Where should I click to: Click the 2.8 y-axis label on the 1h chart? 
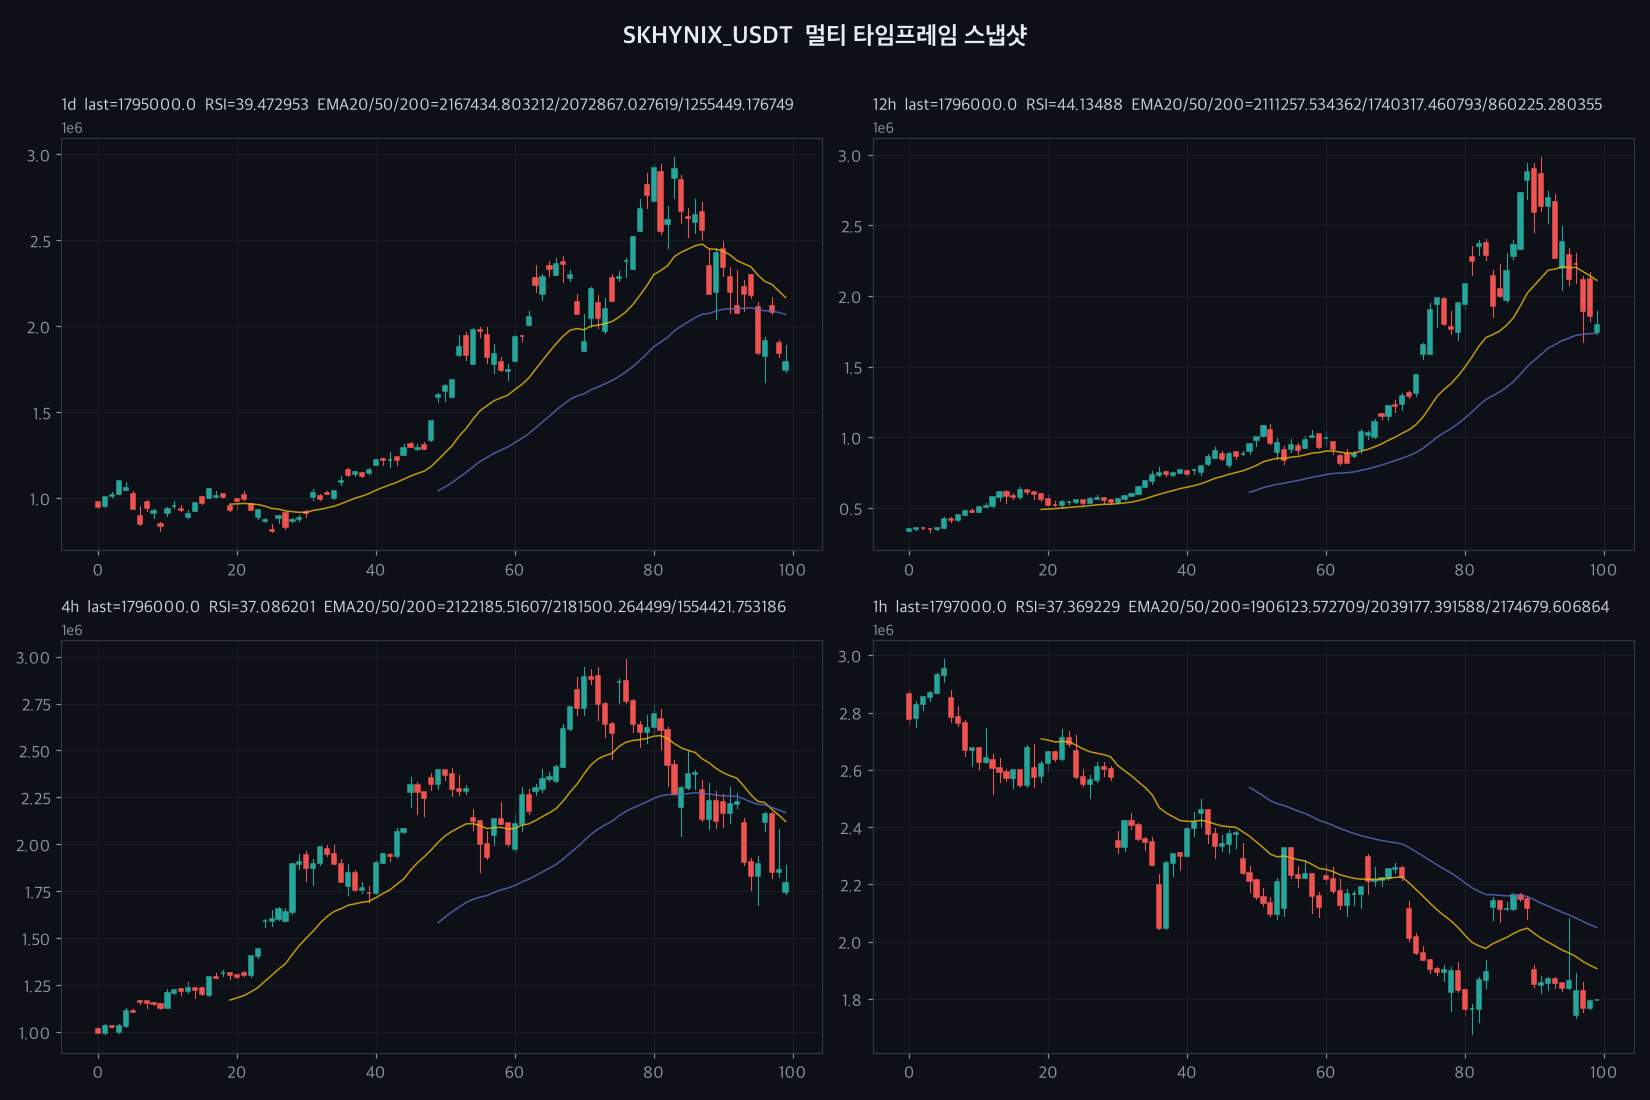click(x=849, y=714)
